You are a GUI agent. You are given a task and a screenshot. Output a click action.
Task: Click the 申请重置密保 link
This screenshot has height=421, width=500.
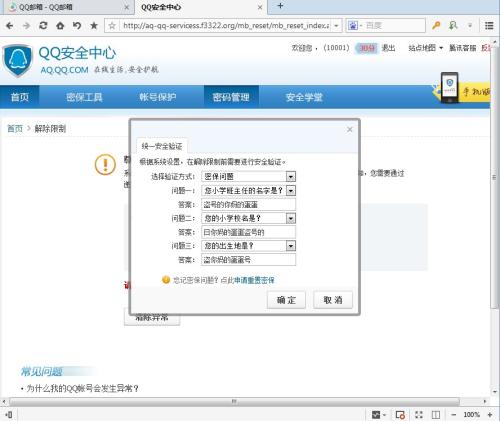tap(254, 280)
